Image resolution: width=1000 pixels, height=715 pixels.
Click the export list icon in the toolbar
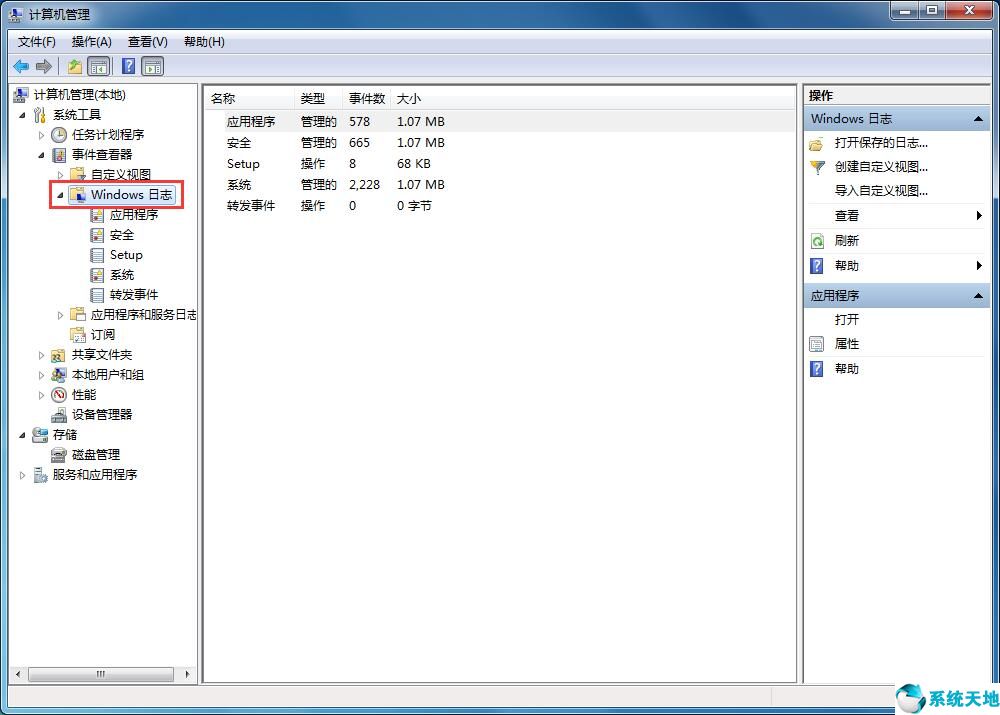[74, 66]
